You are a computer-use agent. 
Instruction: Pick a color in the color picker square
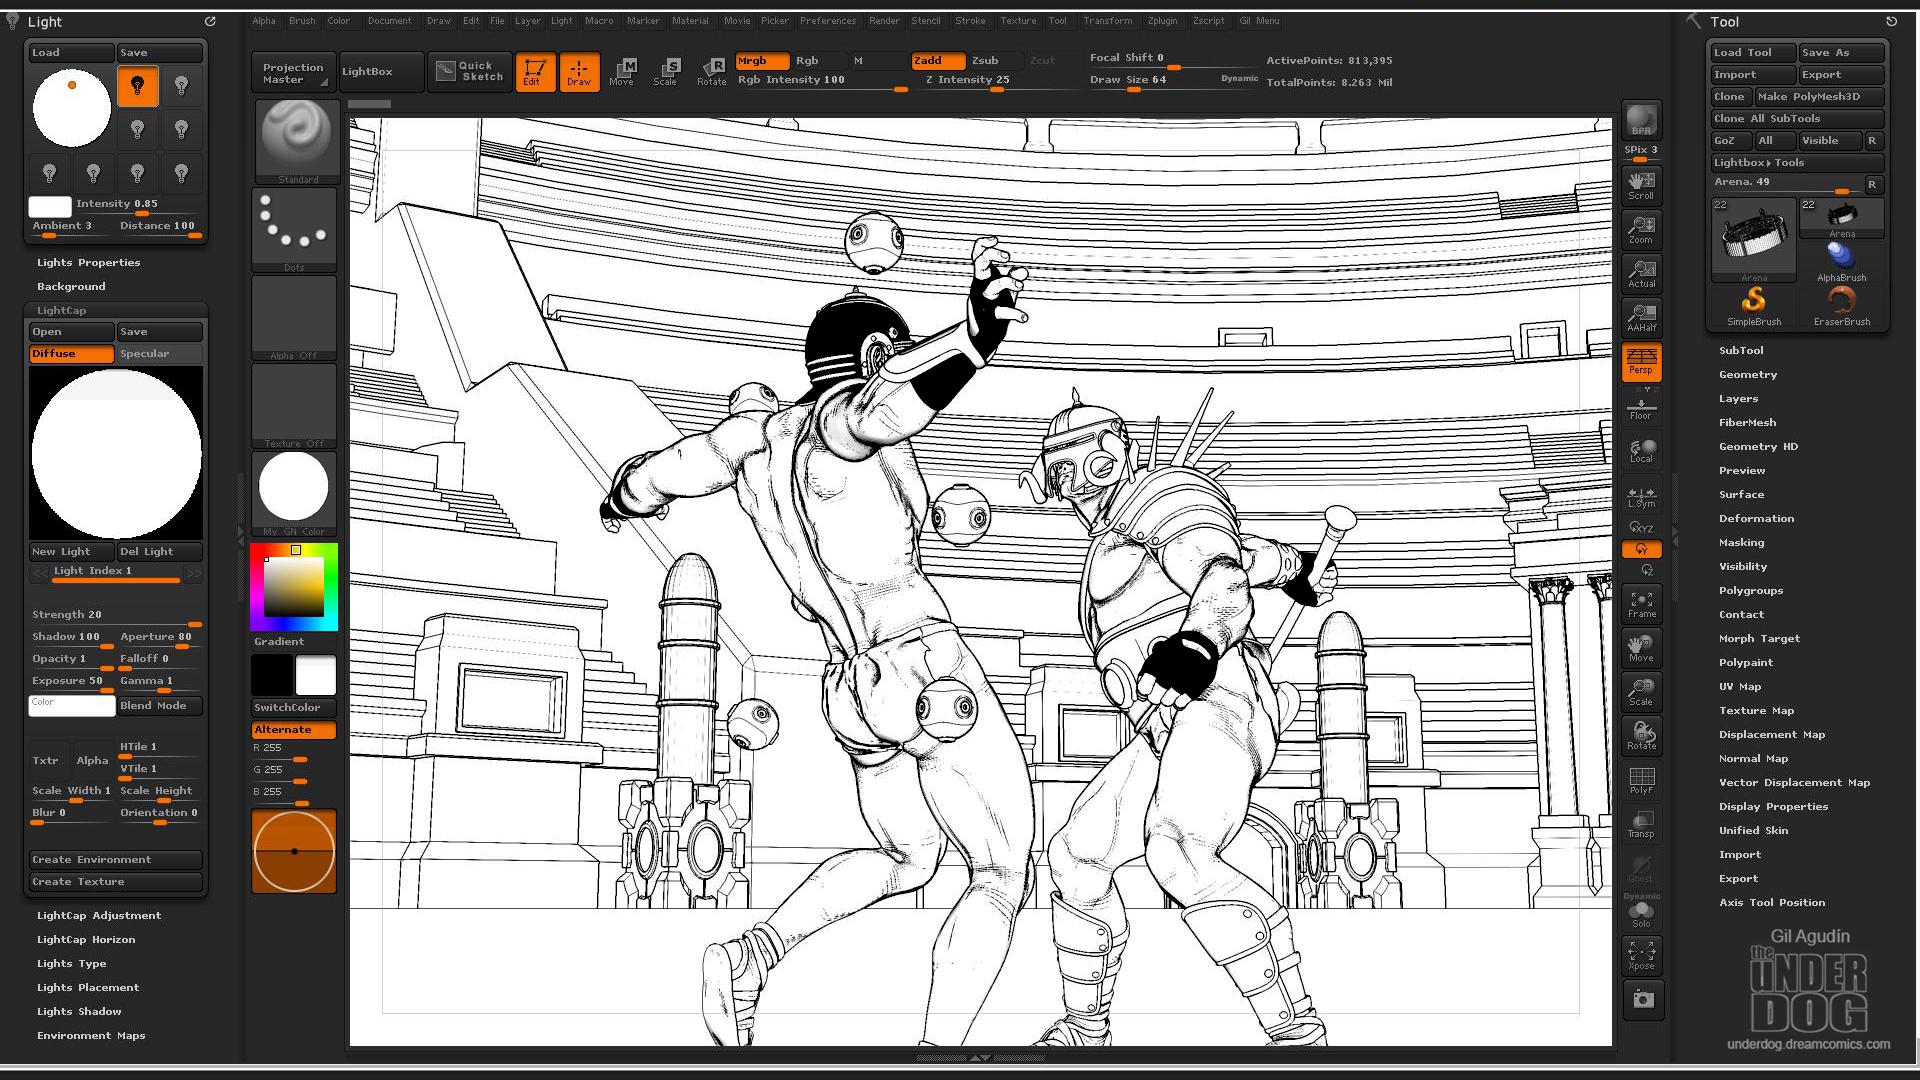(294, 587)
